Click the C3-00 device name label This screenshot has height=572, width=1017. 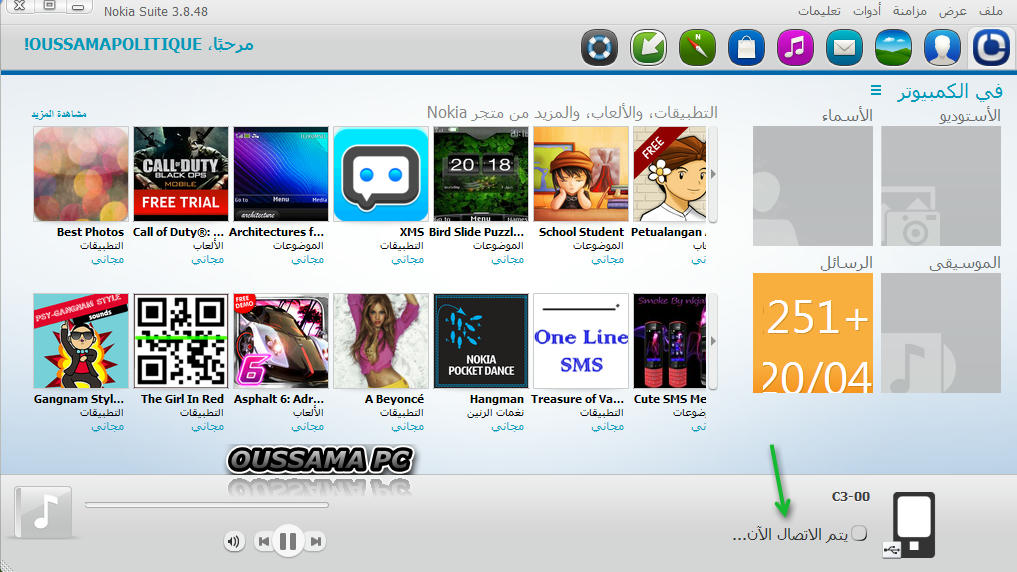click(x=850, y=497)
